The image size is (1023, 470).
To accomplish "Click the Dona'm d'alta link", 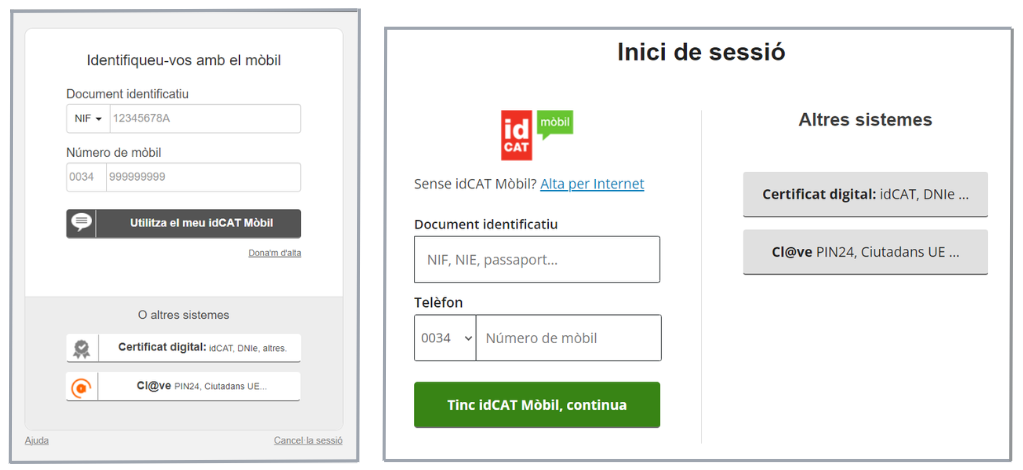I will click(x=275, y=253).
